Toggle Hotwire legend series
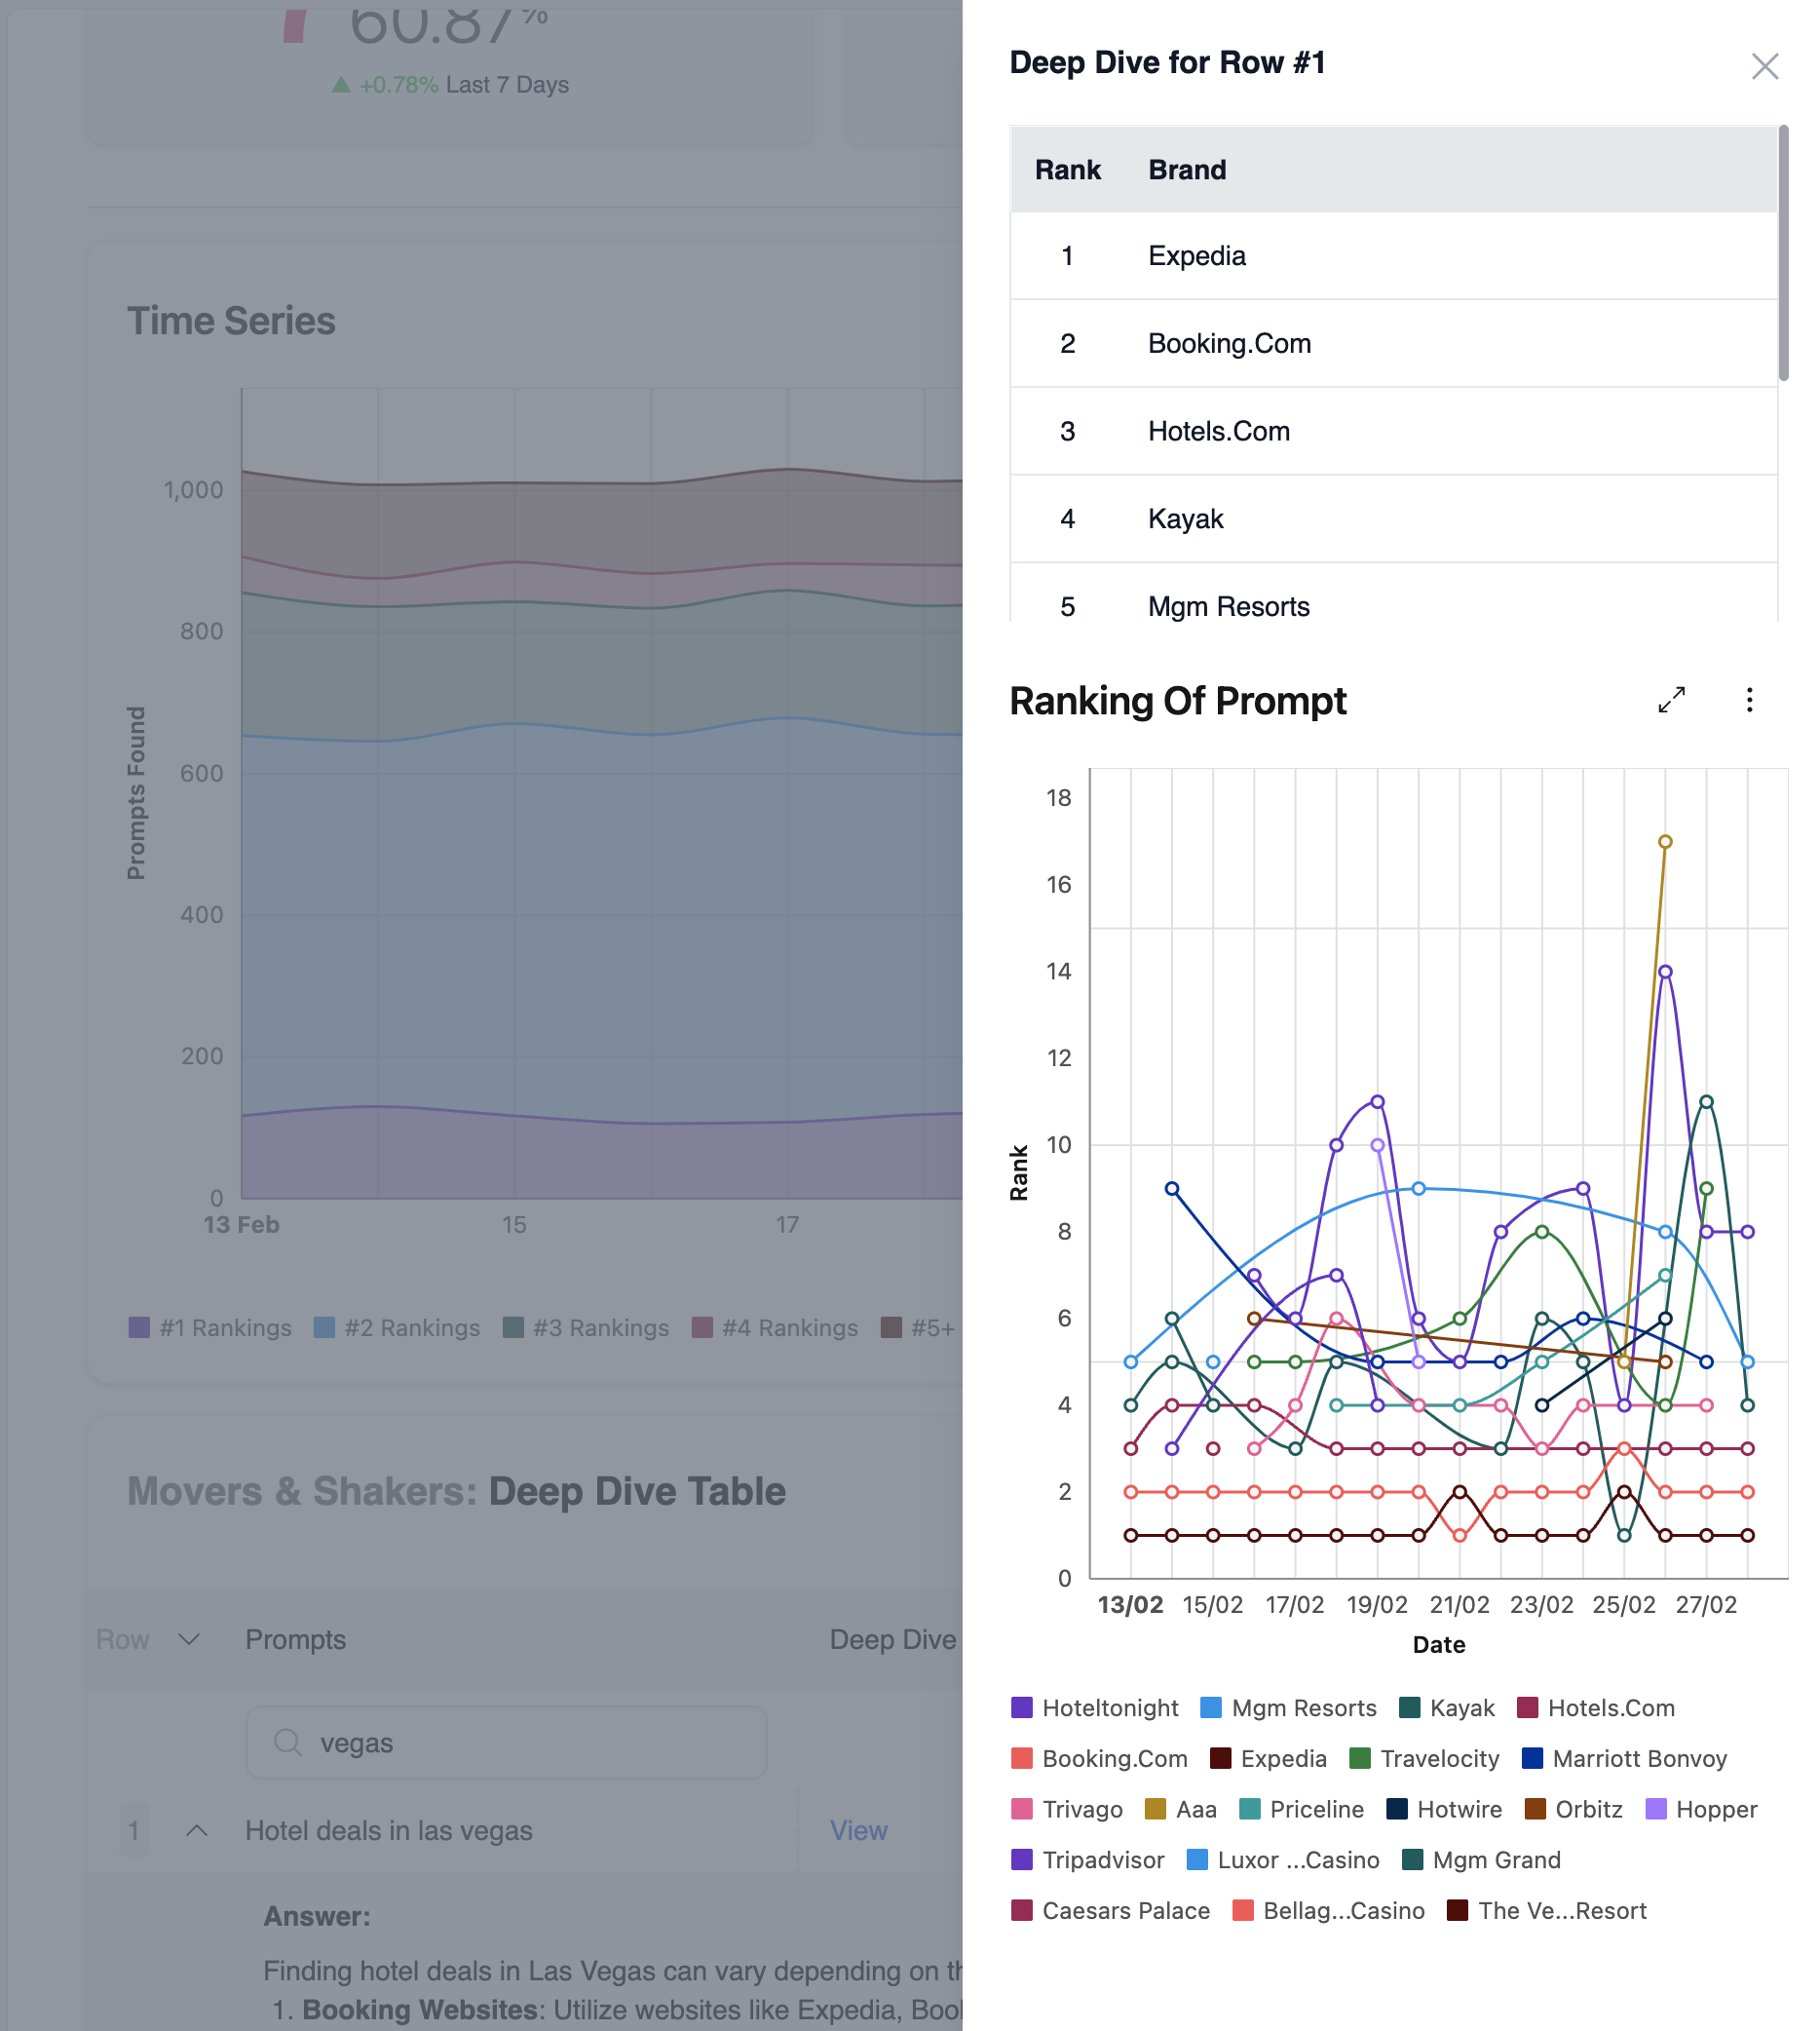 click(x=1444, y=1809)
